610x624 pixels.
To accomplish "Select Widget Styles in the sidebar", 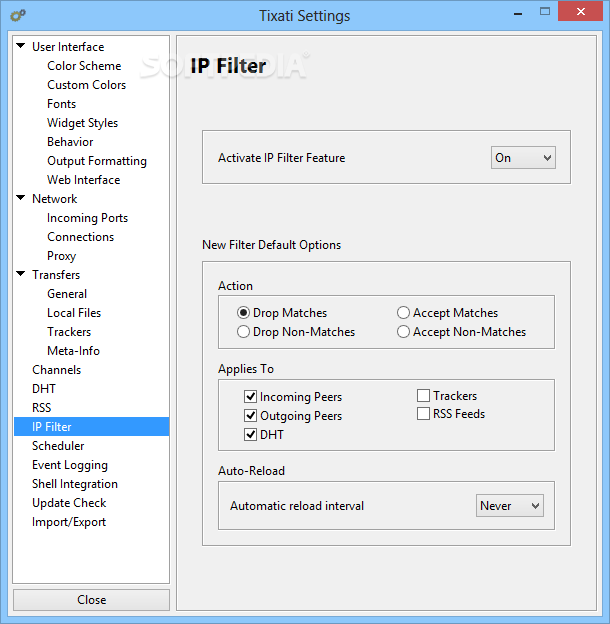I will [x=82, y=123].
